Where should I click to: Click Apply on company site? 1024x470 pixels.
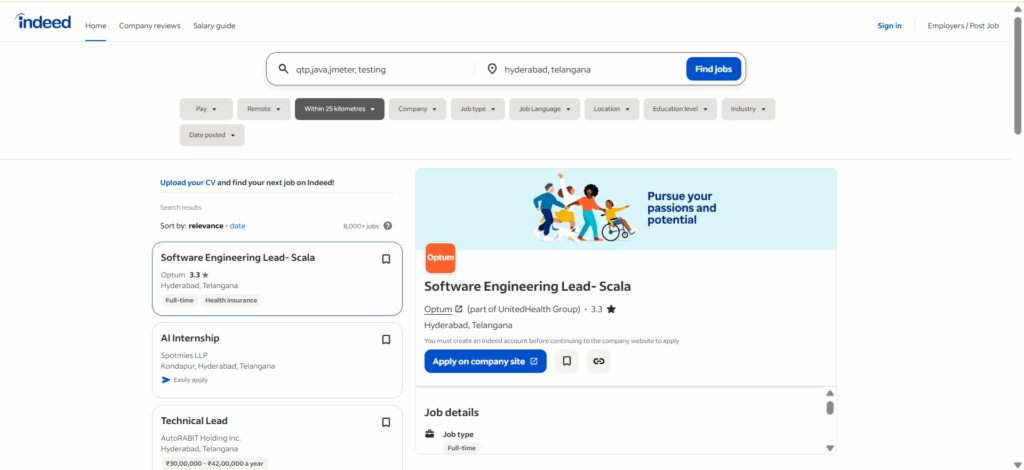point(485,361)
